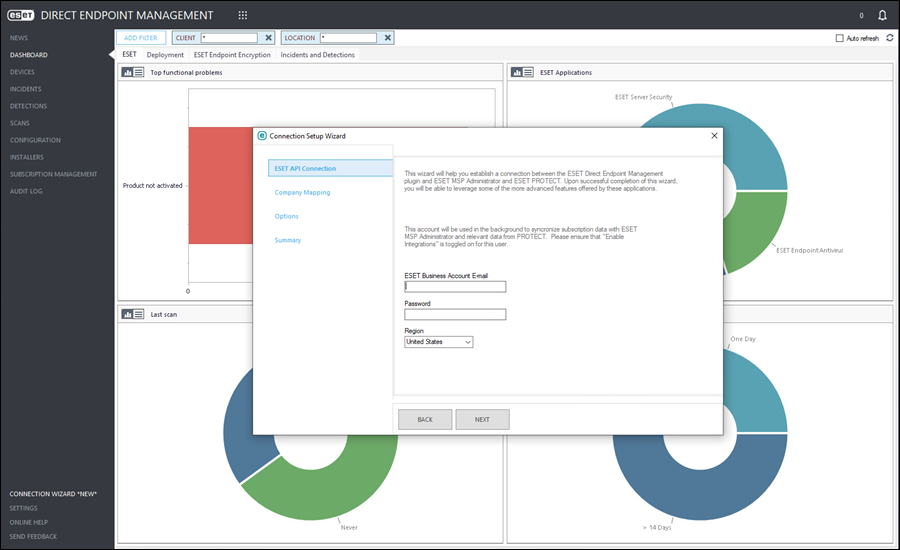This screenshot has height=550, width=900.
Task: Go to News in the sidebar
Action: click(18, 38)
